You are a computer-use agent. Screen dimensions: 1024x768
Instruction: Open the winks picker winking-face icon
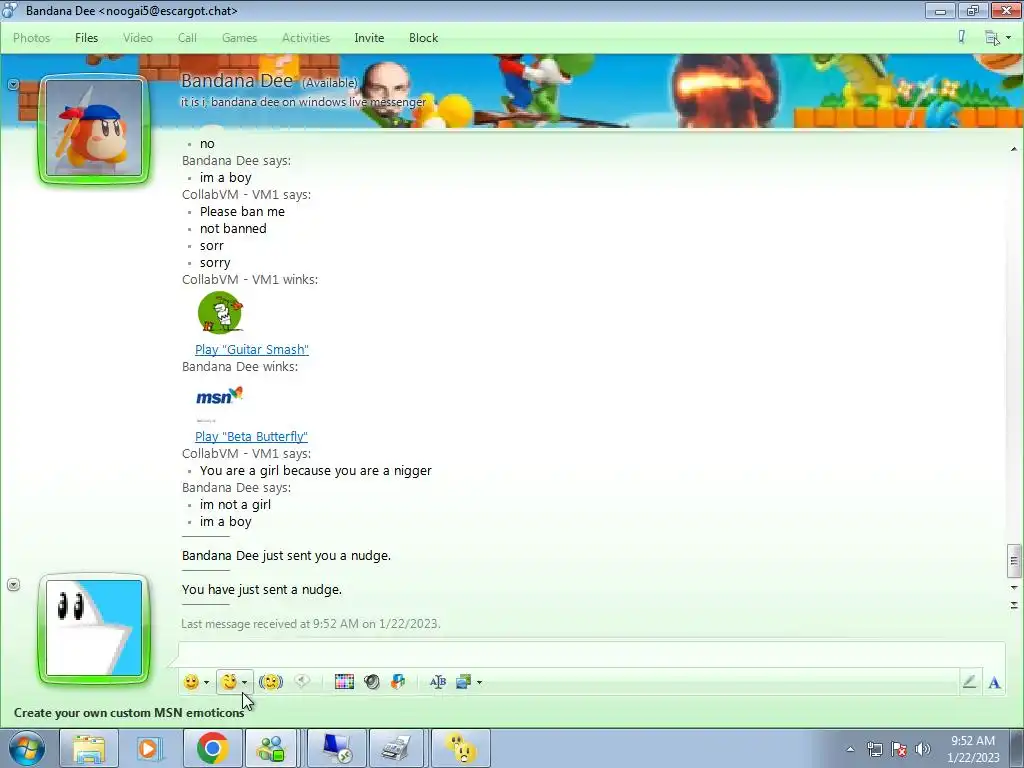coord(229,682)
